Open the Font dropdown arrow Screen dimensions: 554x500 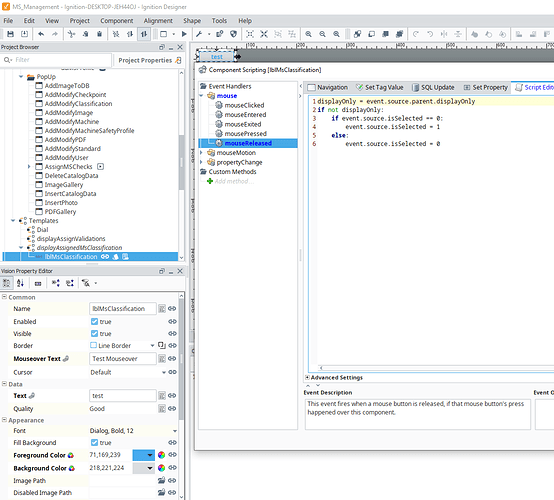point(175,431)
